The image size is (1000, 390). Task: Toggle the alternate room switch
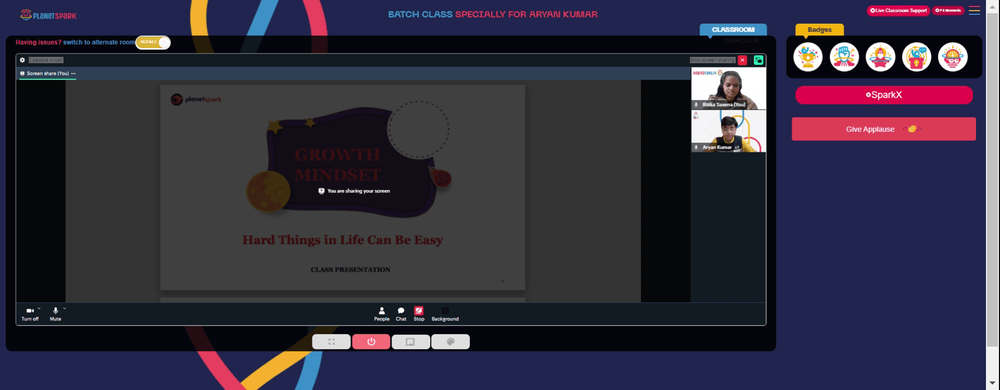[x=152, y=42]
